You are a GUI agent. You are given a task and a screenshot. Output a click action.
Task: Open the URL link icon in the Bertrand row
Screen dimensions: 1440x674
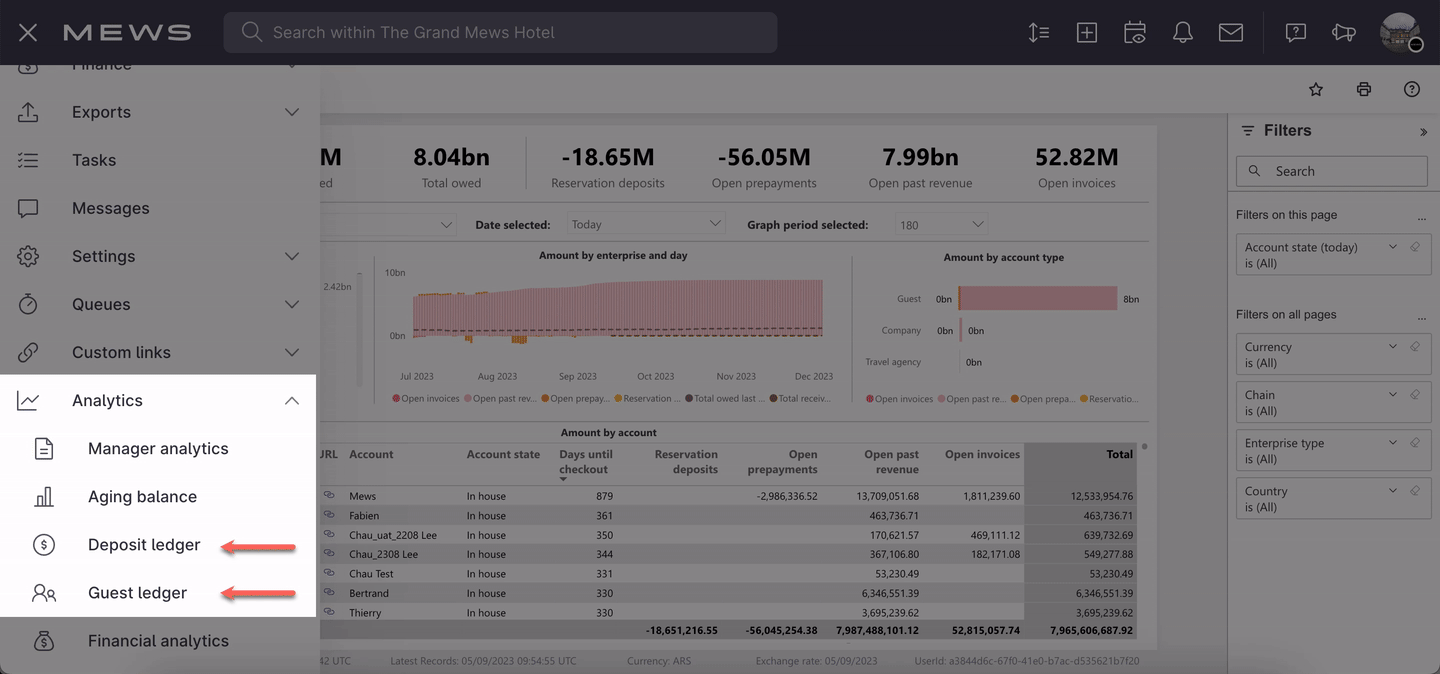pos(328,593)
